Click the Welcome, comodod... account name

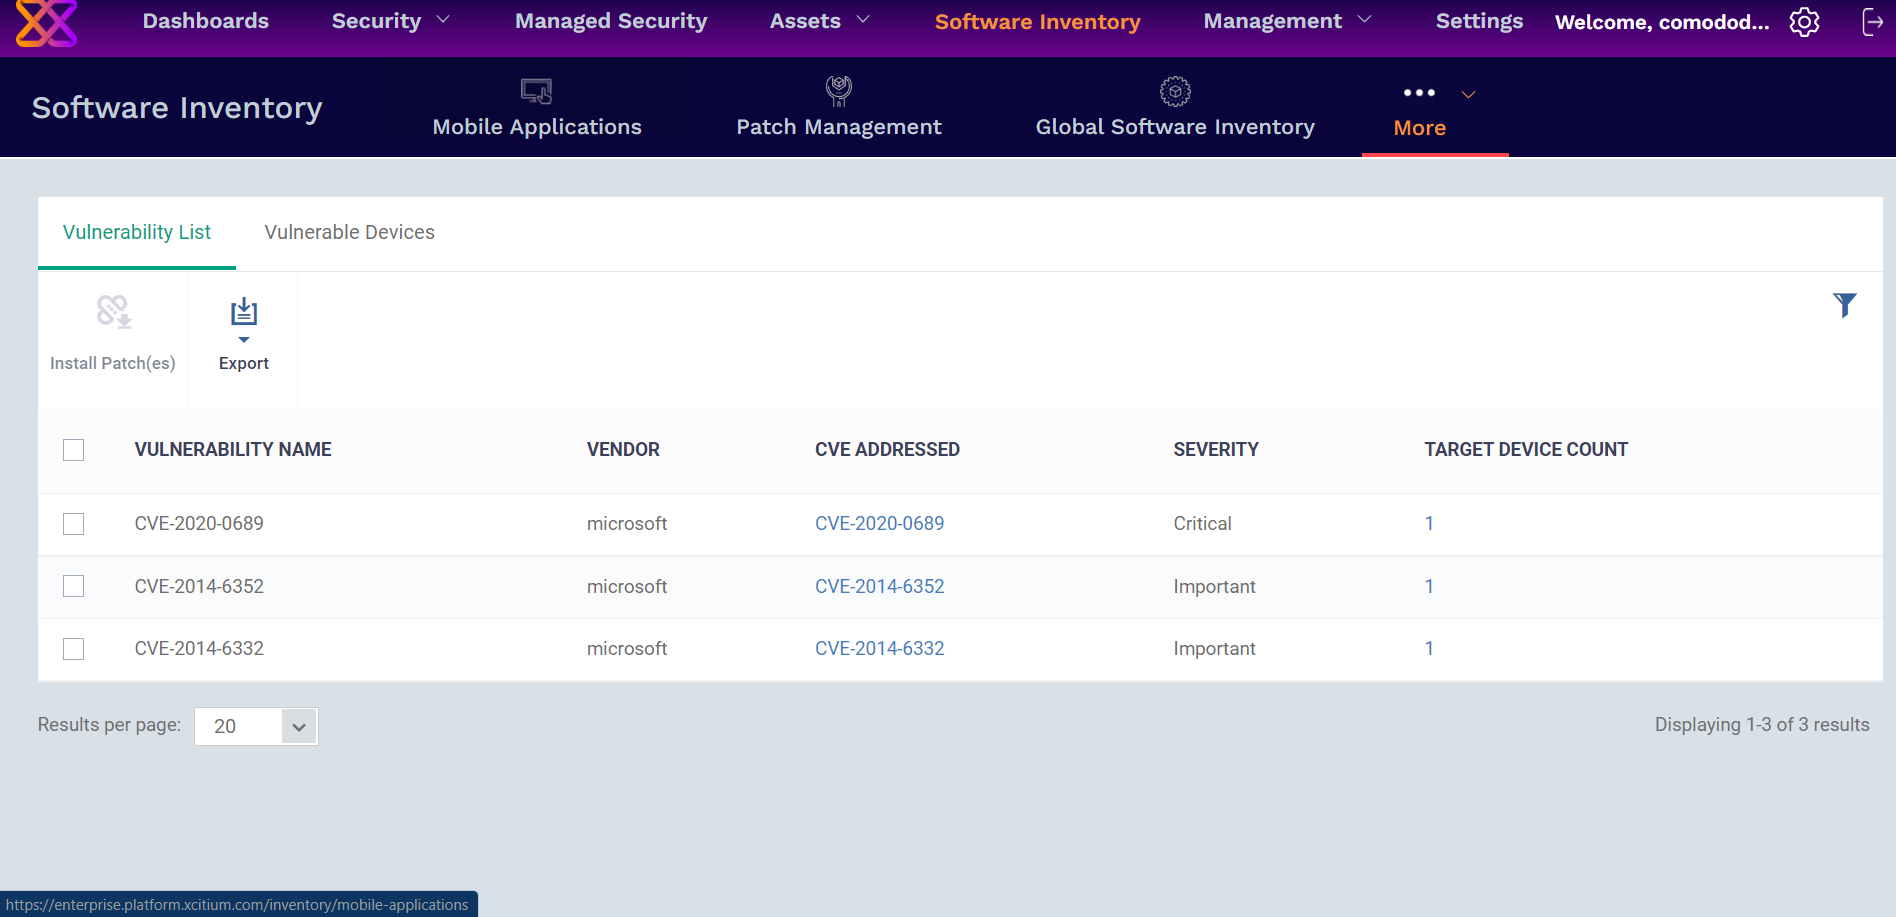tap(1662, 21)
